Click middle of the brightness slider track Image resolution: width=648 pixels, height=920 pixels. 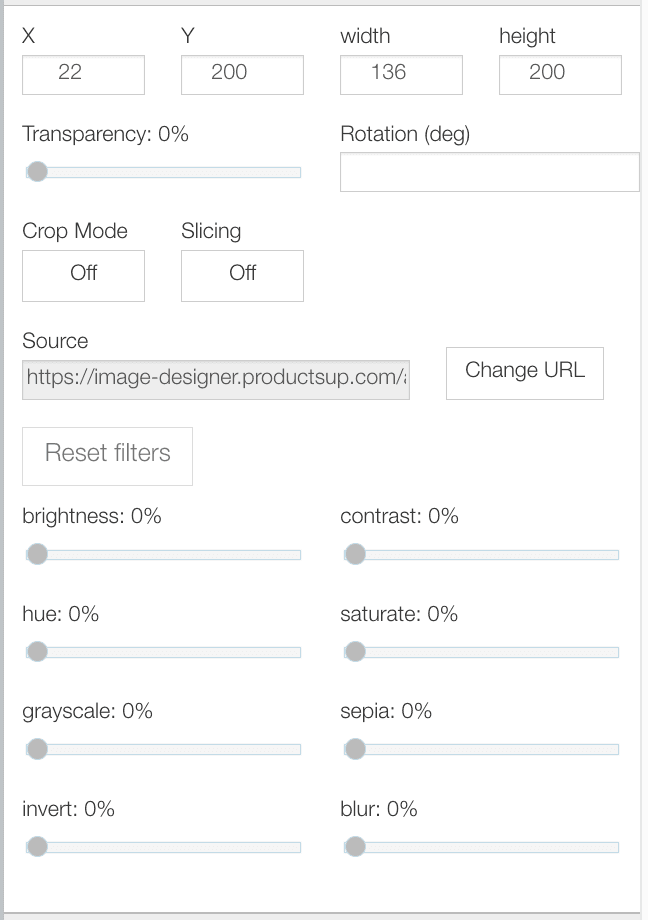tap(162, 555)
